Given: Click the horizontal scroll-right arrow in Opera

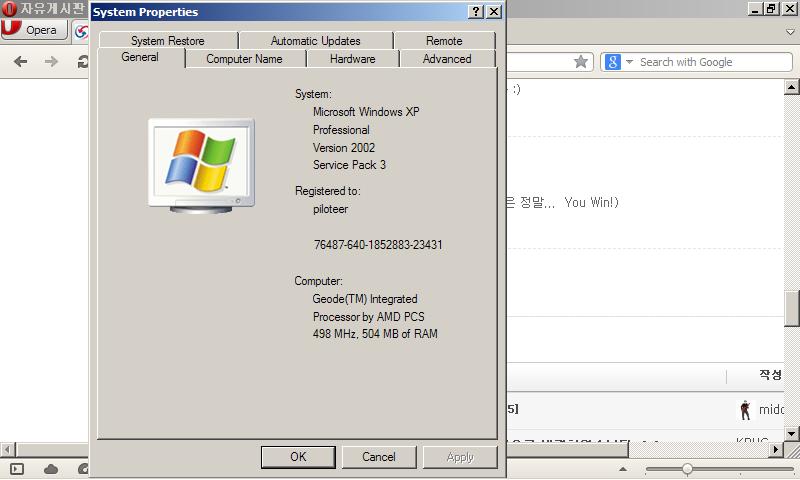Looking at the screenshot, I should click(776, 450).
